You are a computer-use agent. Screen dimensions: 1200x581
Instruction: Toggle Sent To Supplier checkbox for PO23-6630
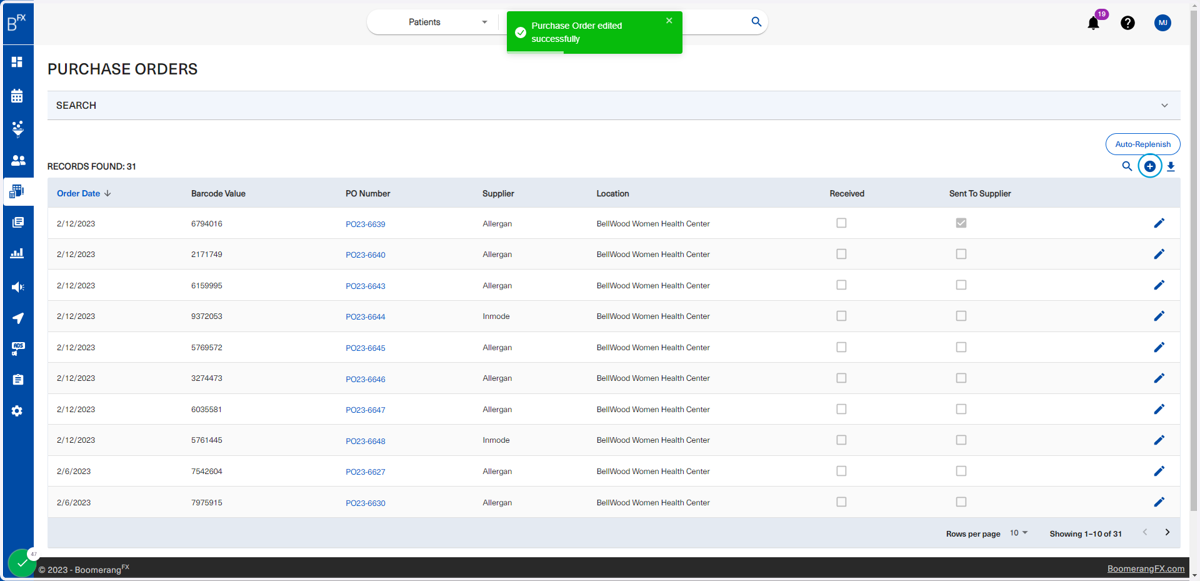(961, 502)
